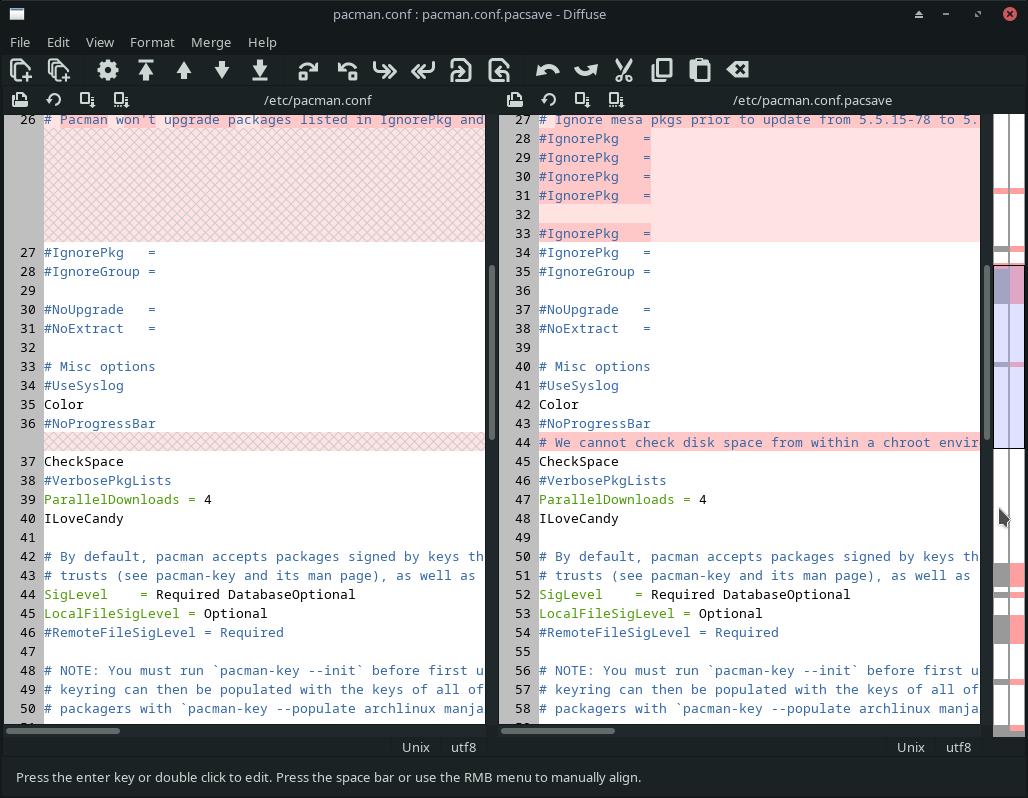Viewport: 1028px width, 798px height.
Task: Create a new 2-way file merge
Action: (21, 70)
